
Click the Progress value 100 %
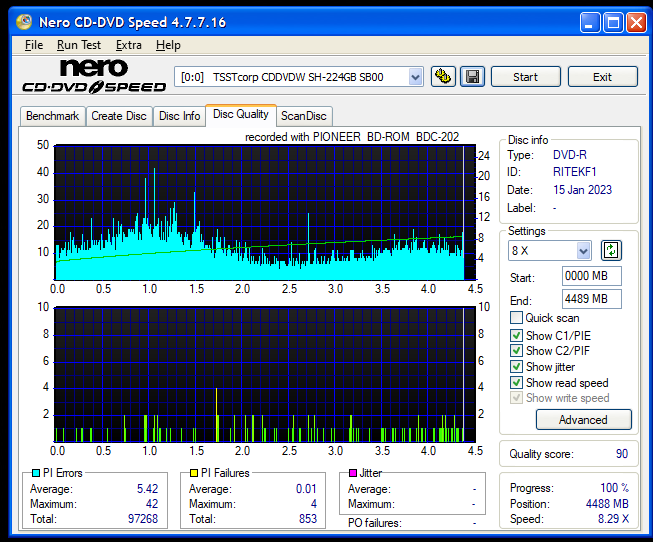tap(614, 488)
